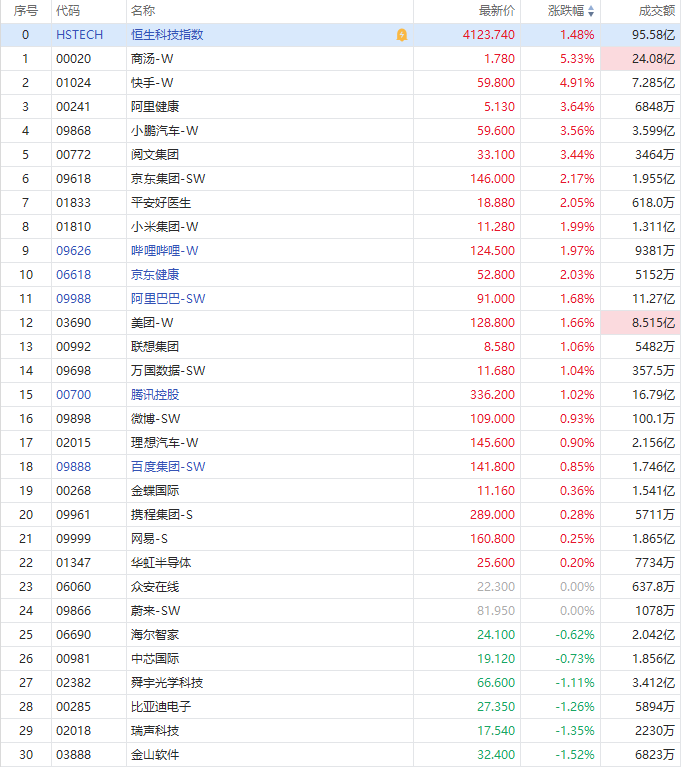The image size is (681, 767).
Task: Click the 名称 column header
Action: click(143, 11)
